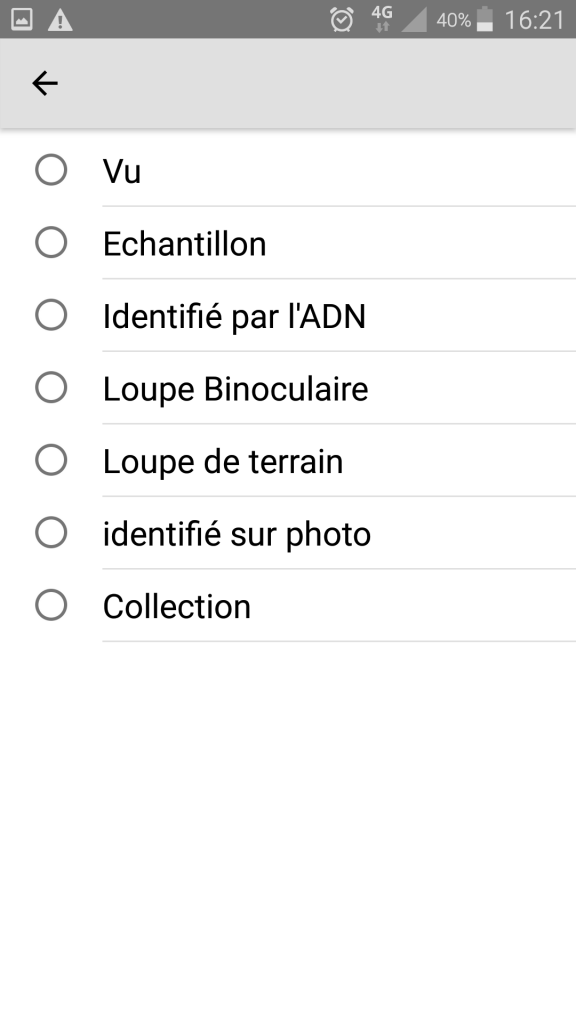The image size is (576, 1024).
Task: Tap the signal strength icon
Action: tap(414, 20)
